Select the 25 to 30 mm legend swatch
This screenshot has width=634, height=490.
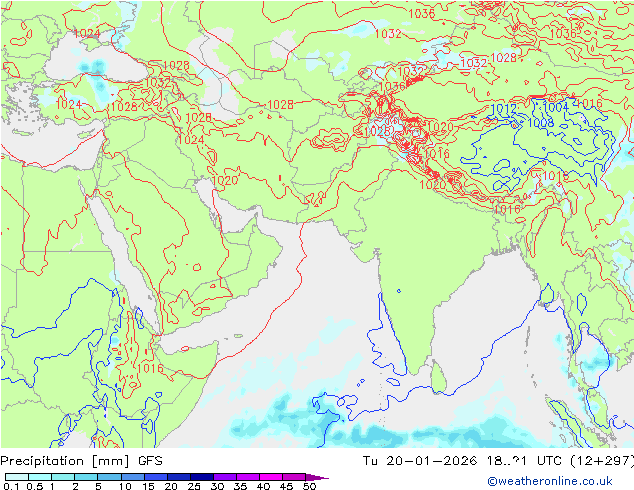point(201,477)
